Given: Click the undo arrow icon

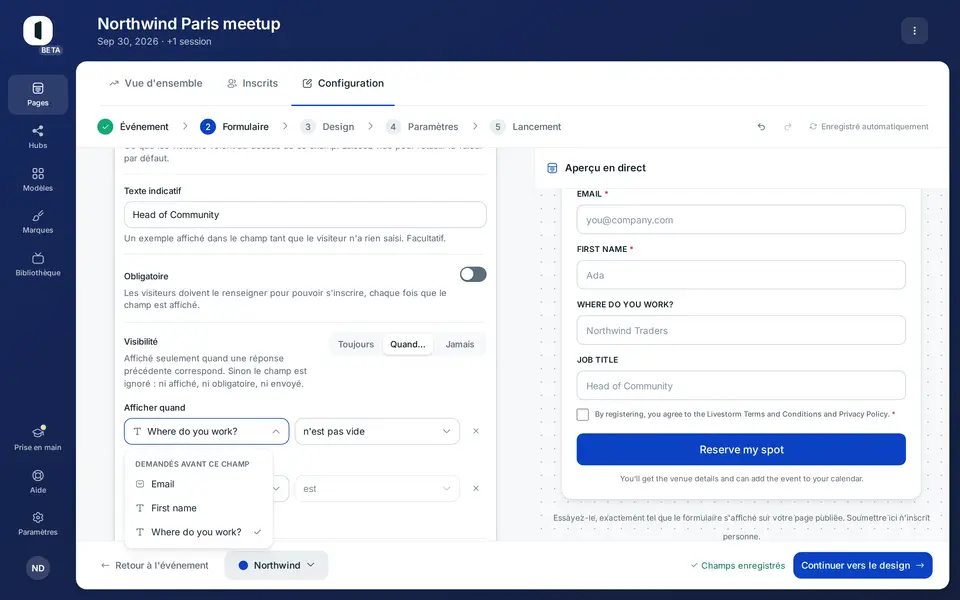Looking at the screenshot, I should [x=761, y=127].
